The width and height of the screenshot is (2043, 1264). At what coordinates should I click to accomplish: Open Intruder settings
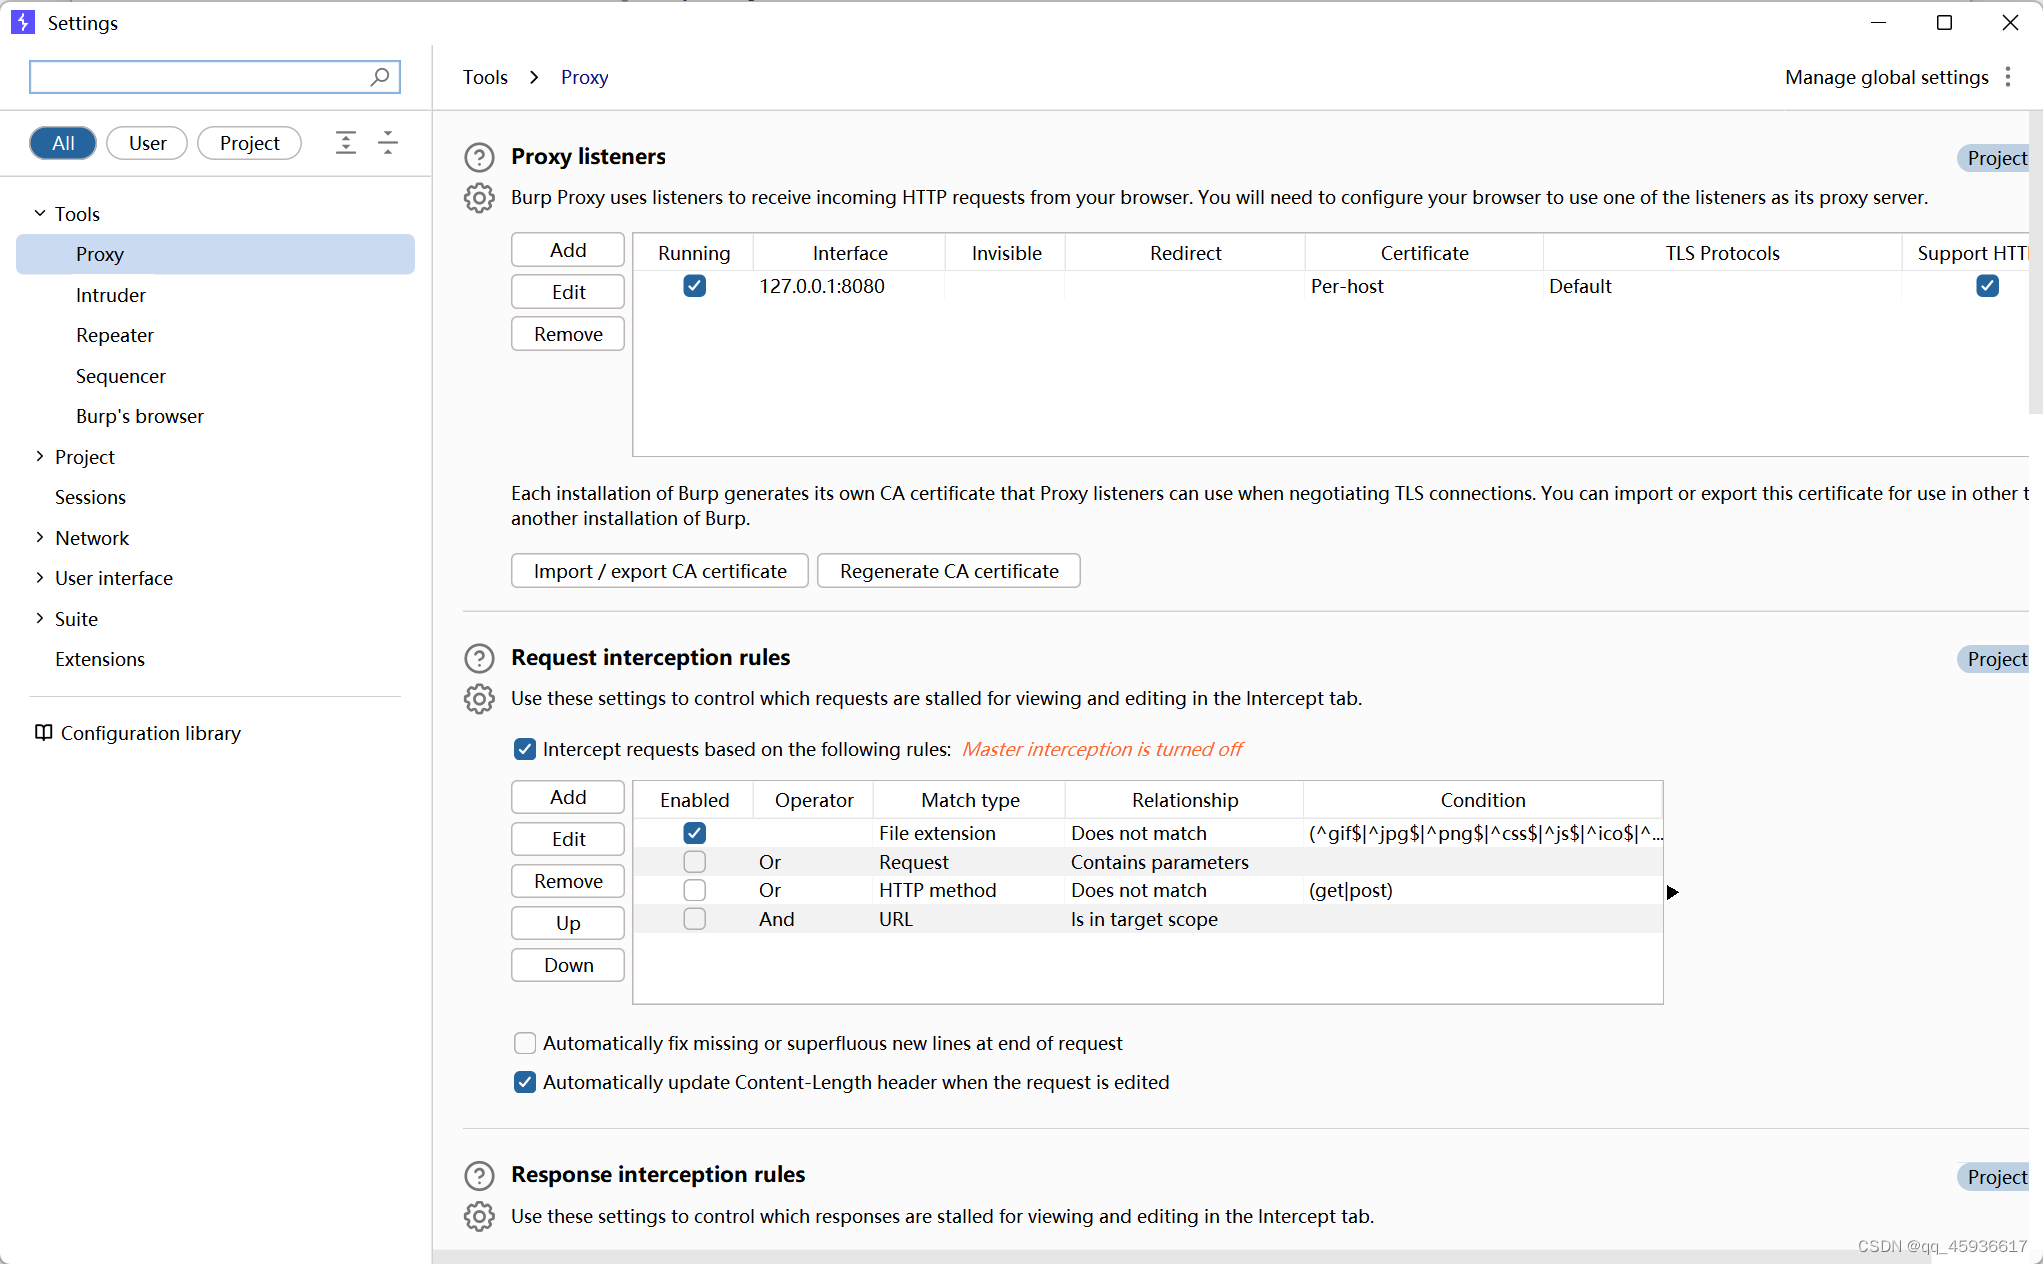[111, 295]
